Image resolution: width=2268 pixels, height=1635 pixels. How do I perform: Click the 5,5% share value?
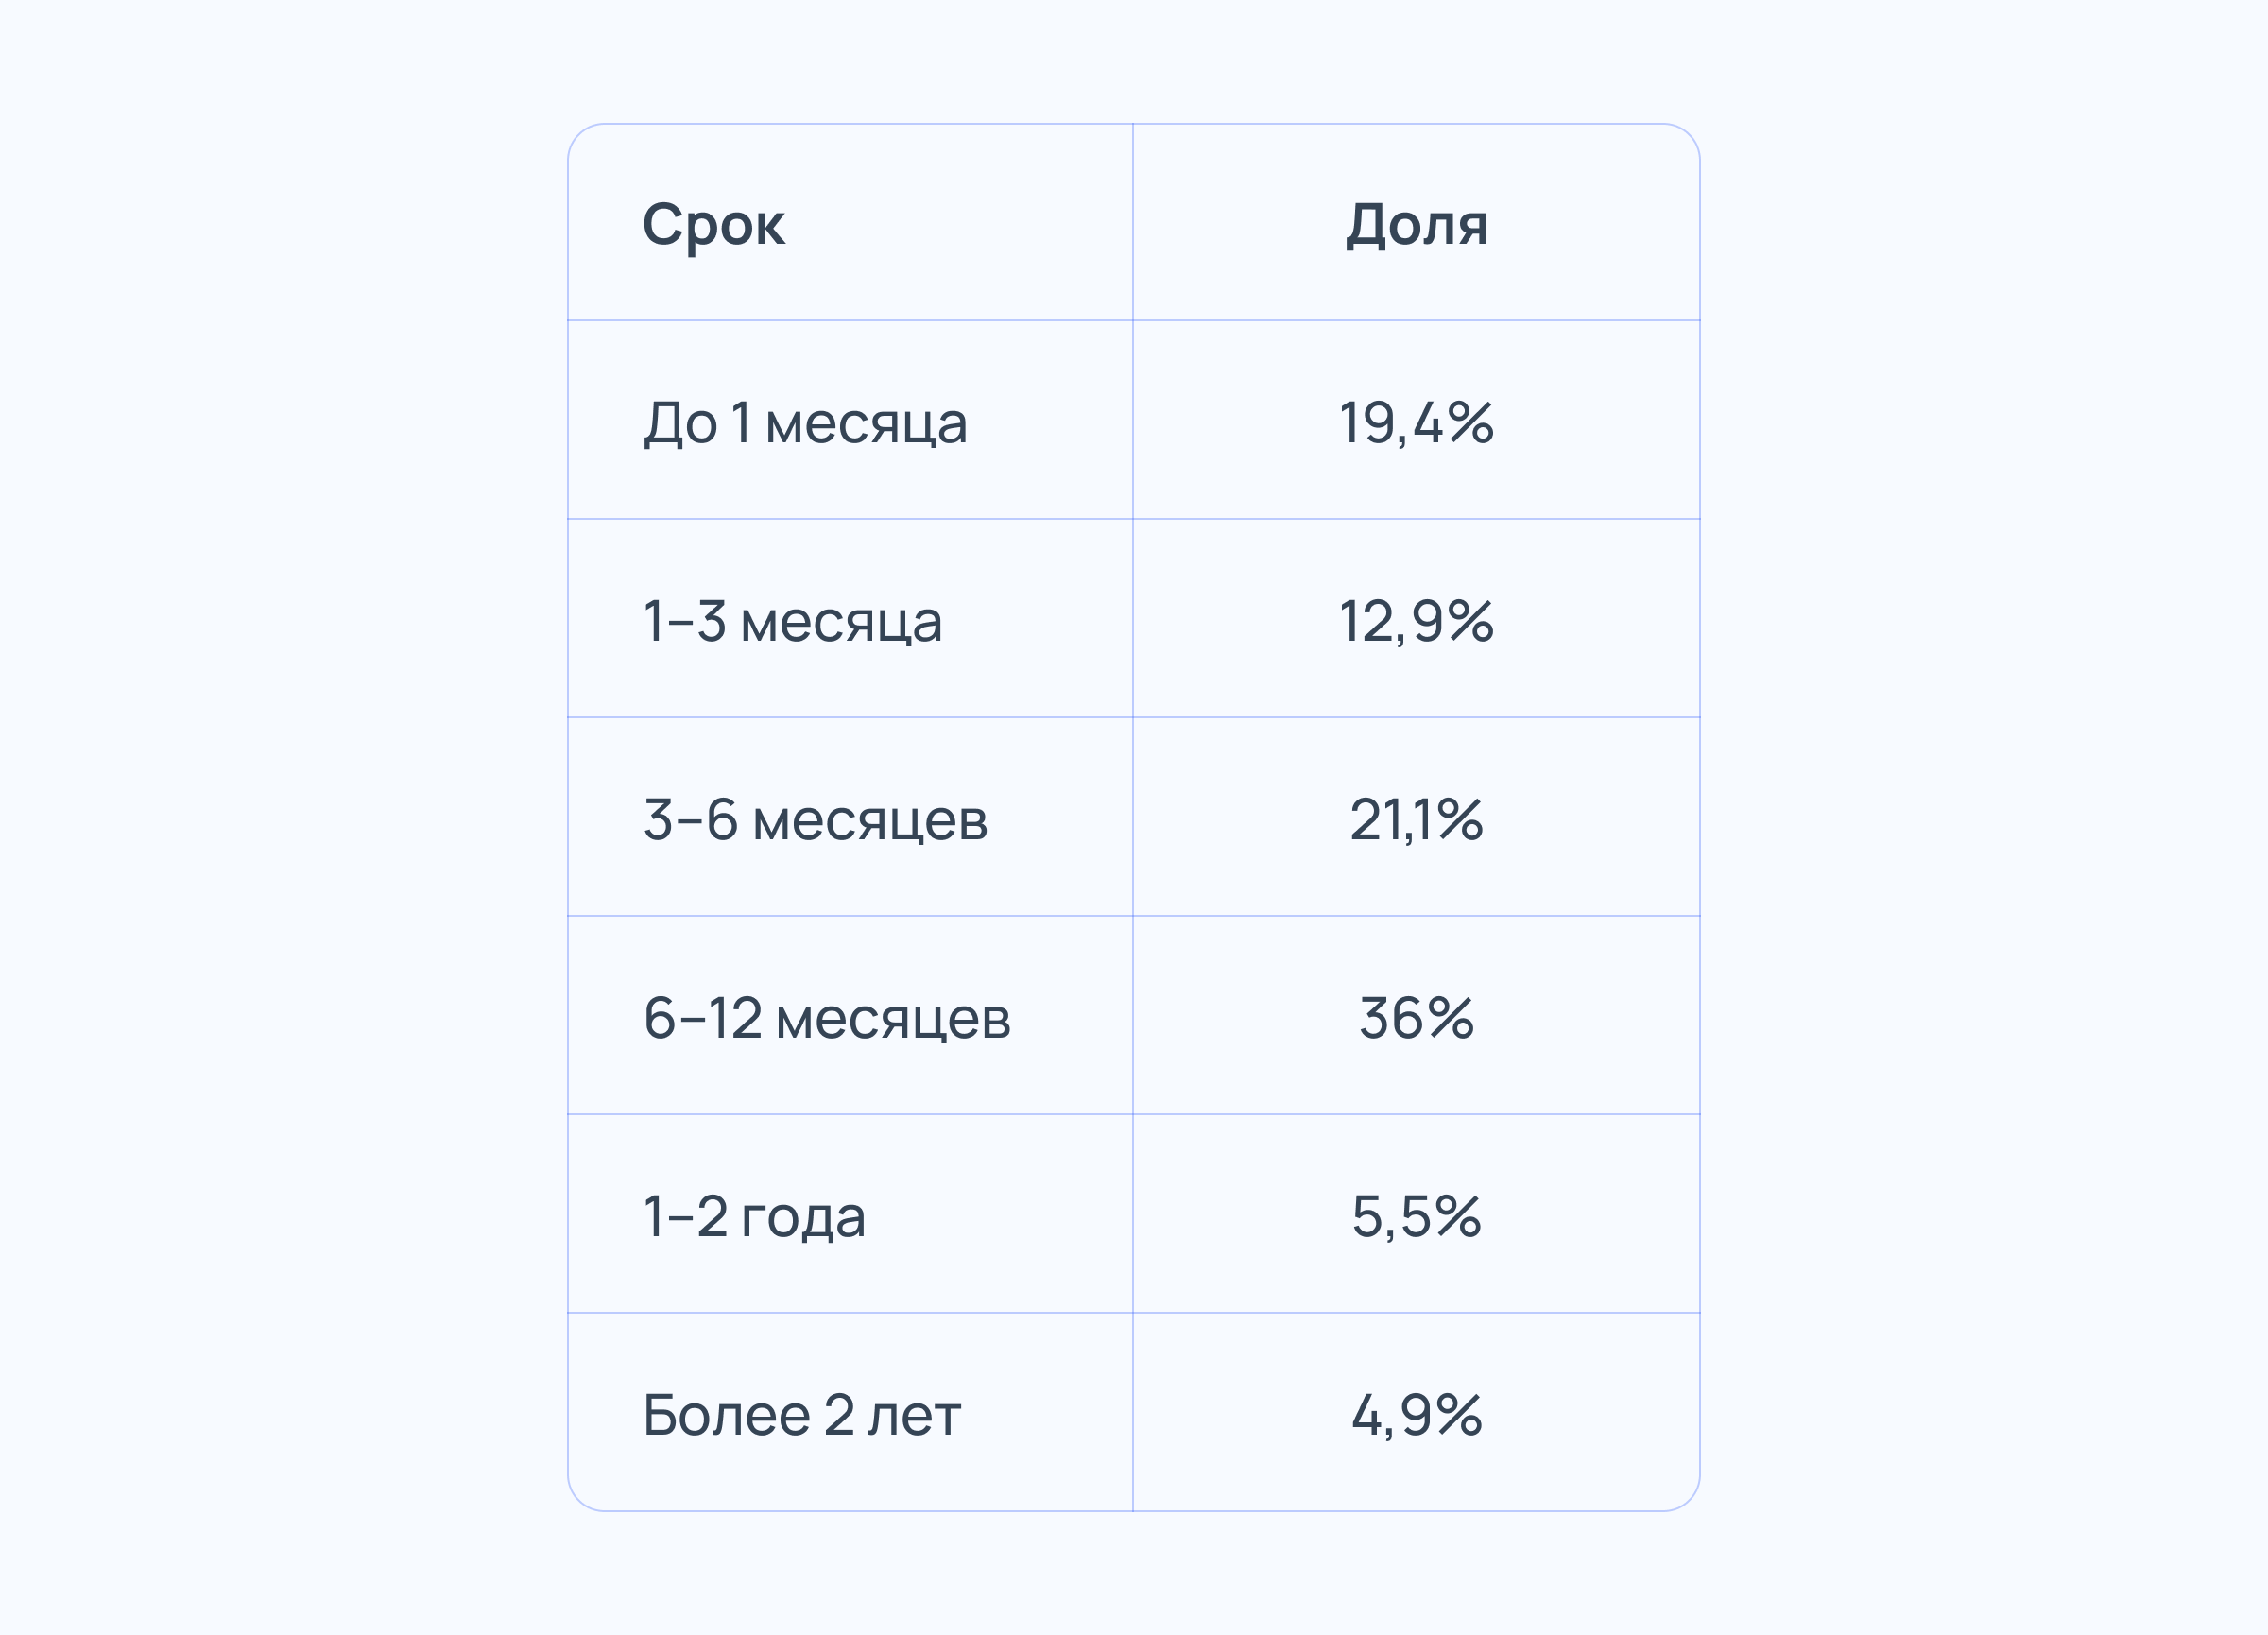tap(1416, 1217)
